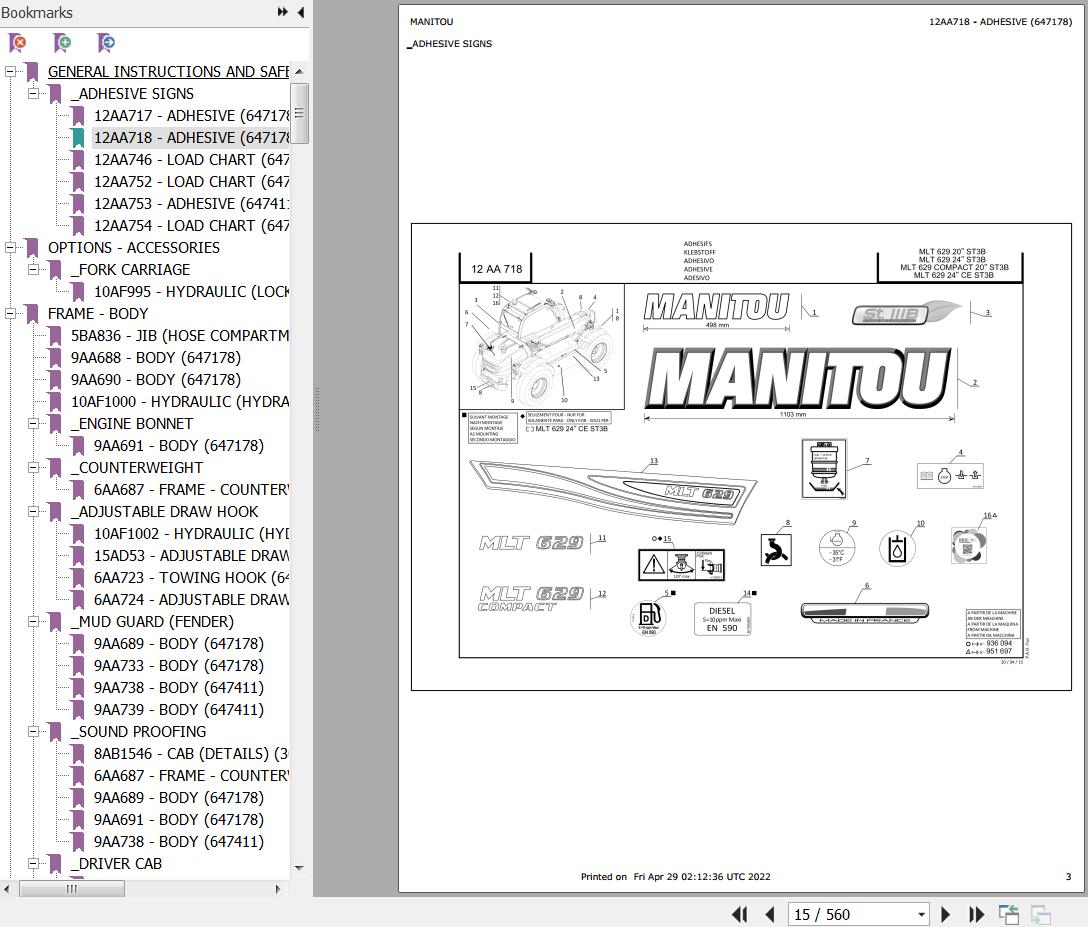Open bookmark 6AA724 - ADJUSTABLE DRAW

click(191, 599)
